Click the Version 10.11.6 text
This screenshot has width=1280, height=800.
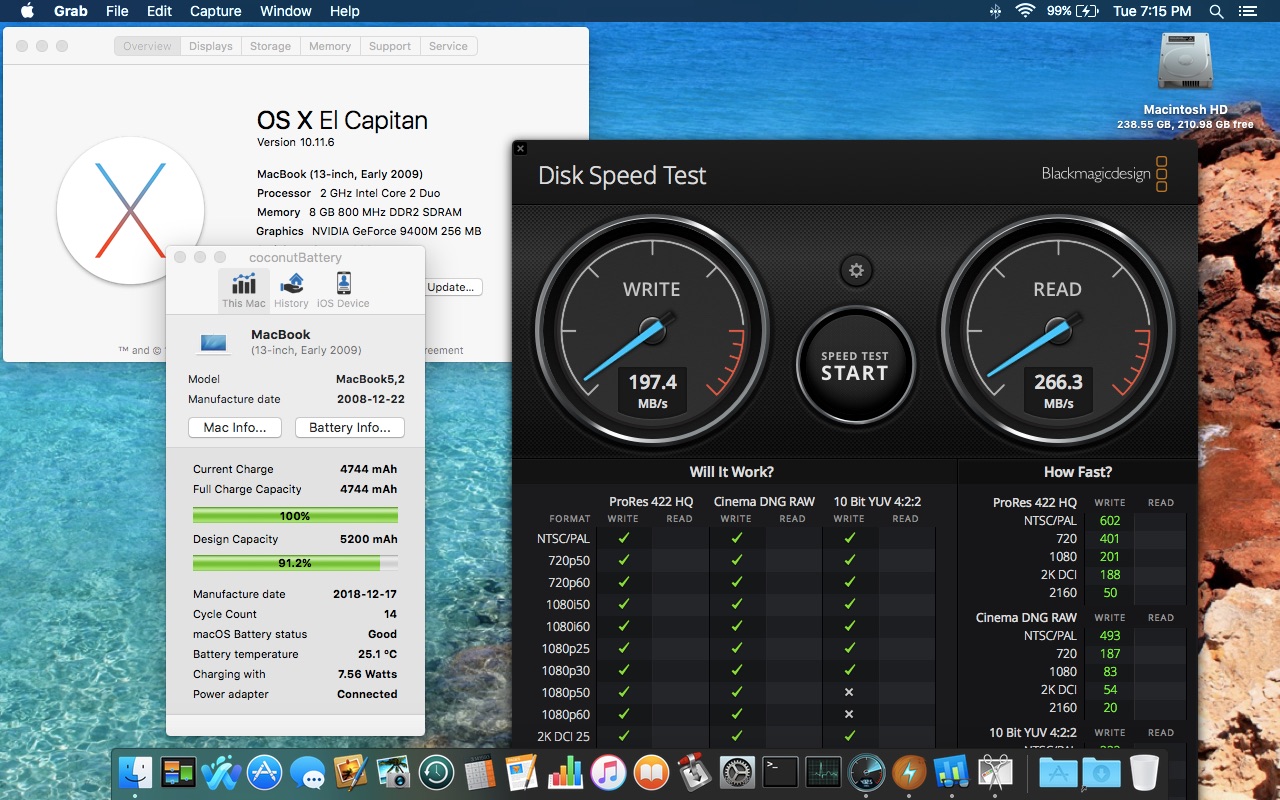coord(296,142)
